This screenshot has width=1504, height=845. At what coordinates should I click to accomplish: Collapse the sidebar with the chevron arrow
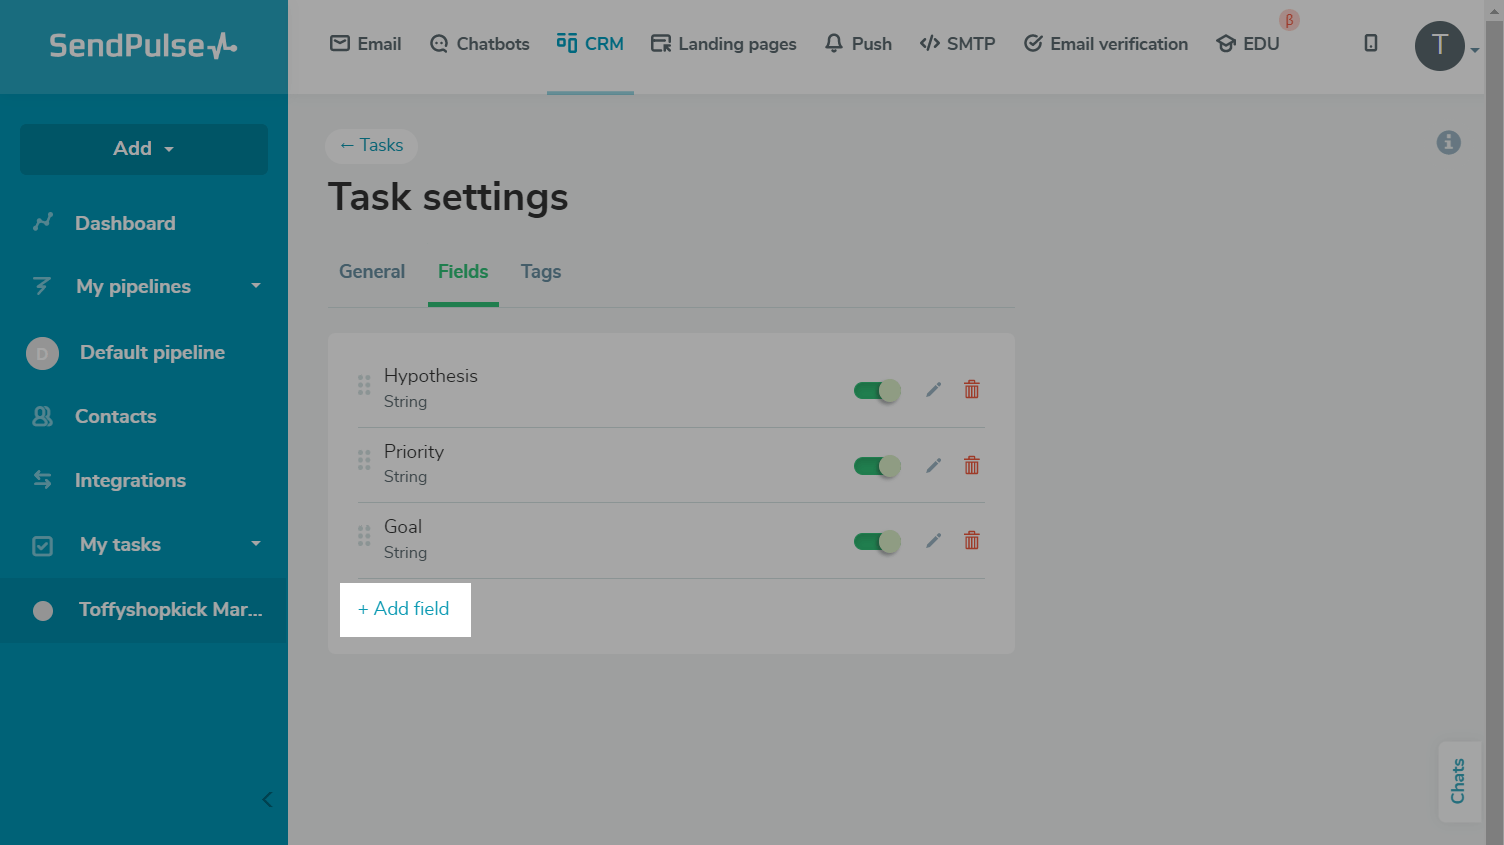tap(267, 799)
